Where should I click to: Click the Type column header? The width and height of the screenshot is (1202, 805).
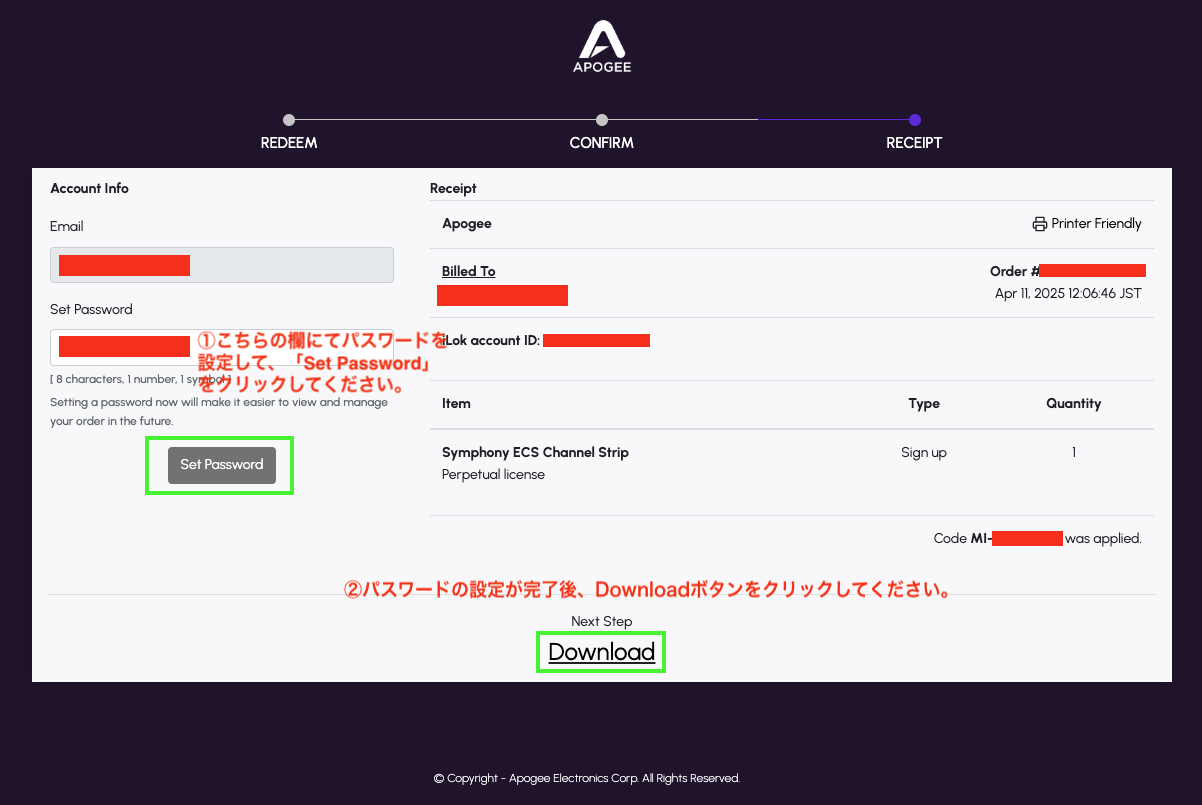[x=924, y=403]
